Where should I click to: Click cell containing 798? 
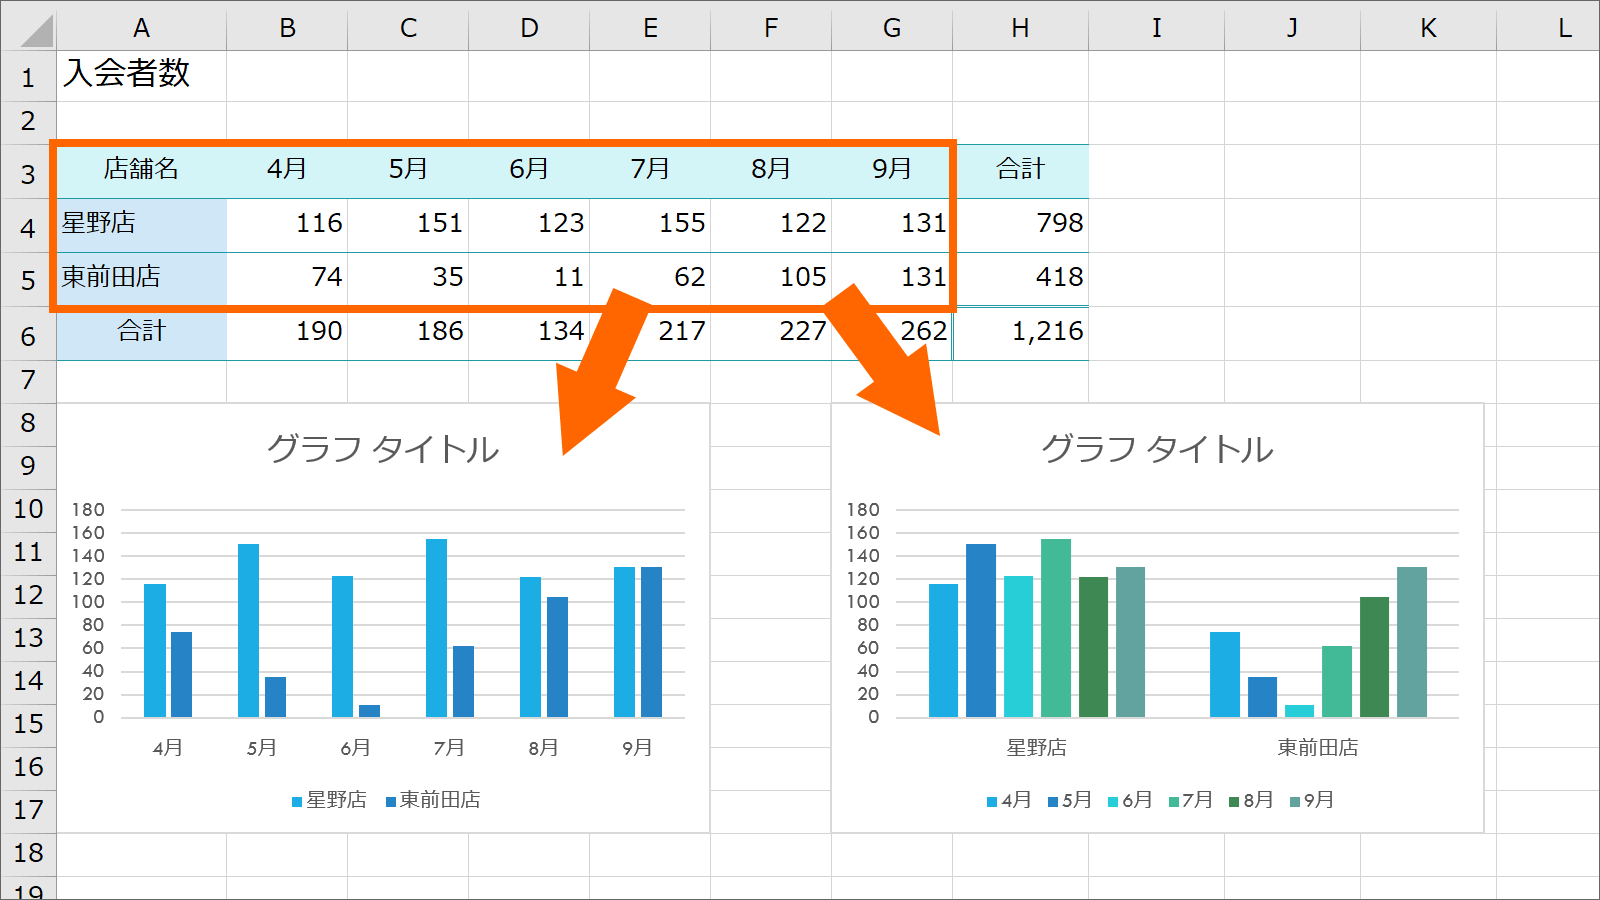click(x=1020, y=224)
